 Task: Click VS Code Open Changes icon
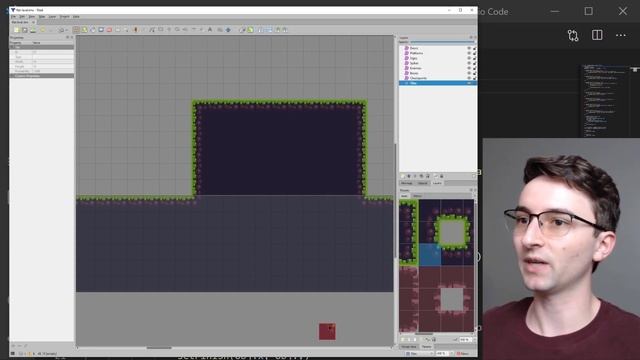(573, 36)
